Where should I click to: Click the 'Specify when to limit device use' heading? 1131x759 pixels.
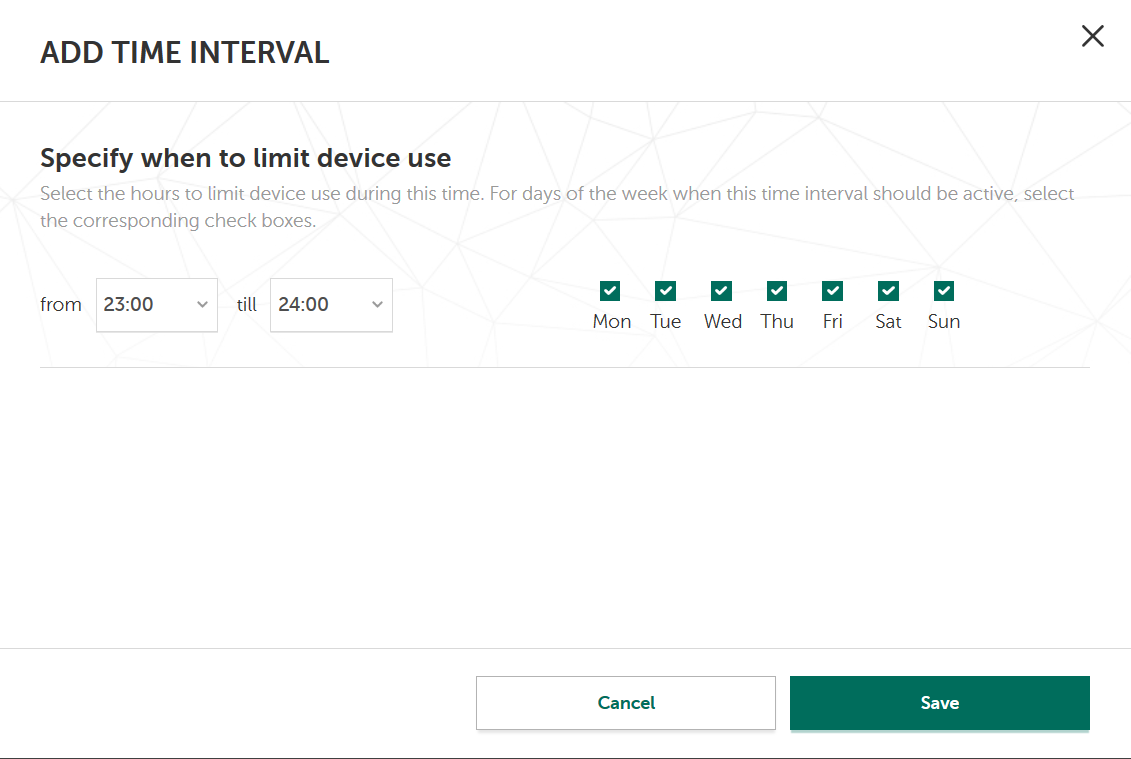tap(245, 158)
